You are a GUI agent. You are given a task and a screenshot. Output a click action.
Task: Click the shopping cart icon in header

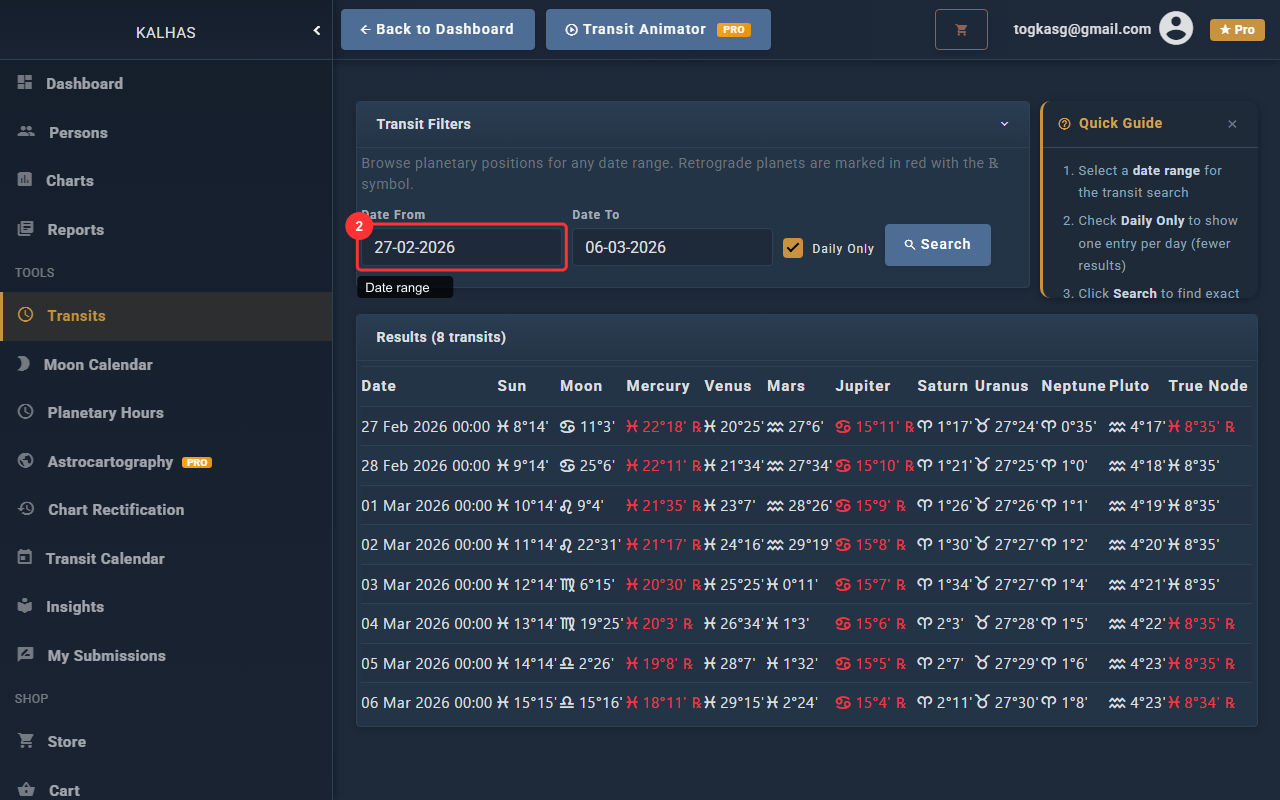tap(961, 30)
